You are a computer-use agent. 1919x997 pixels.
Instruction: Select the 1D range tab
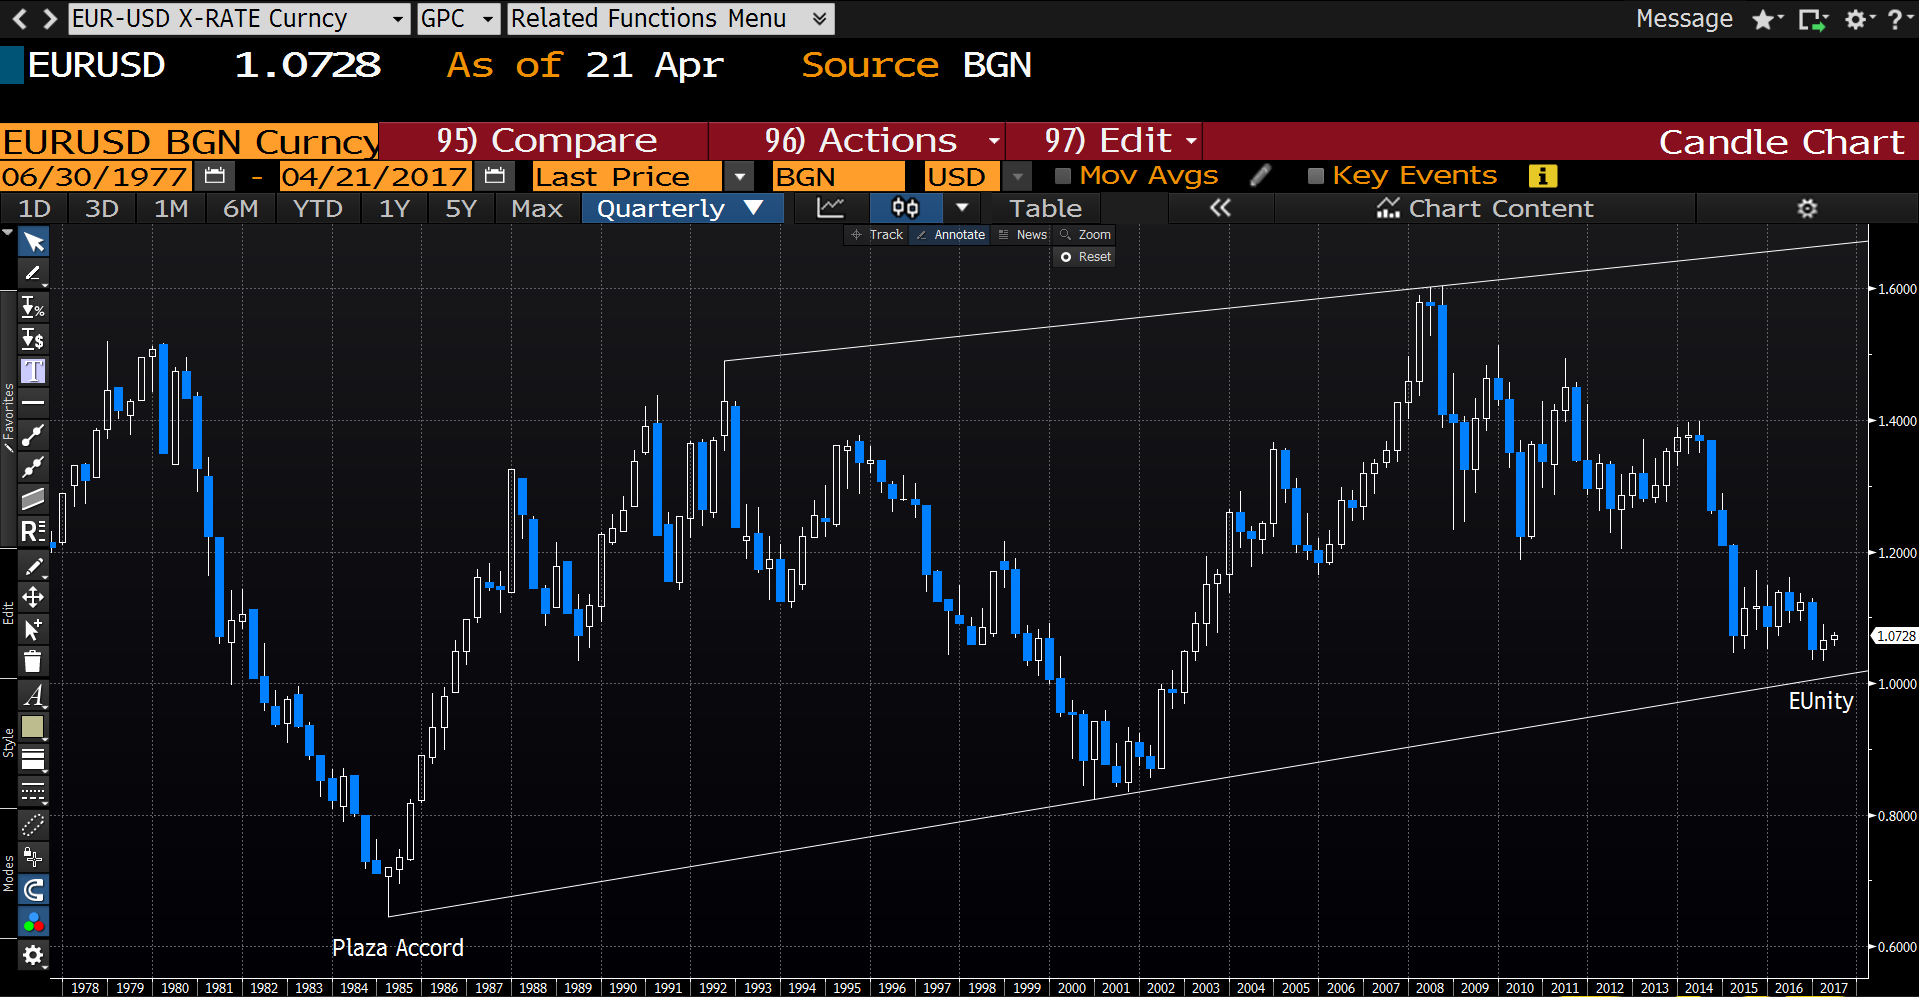[35, 208]
